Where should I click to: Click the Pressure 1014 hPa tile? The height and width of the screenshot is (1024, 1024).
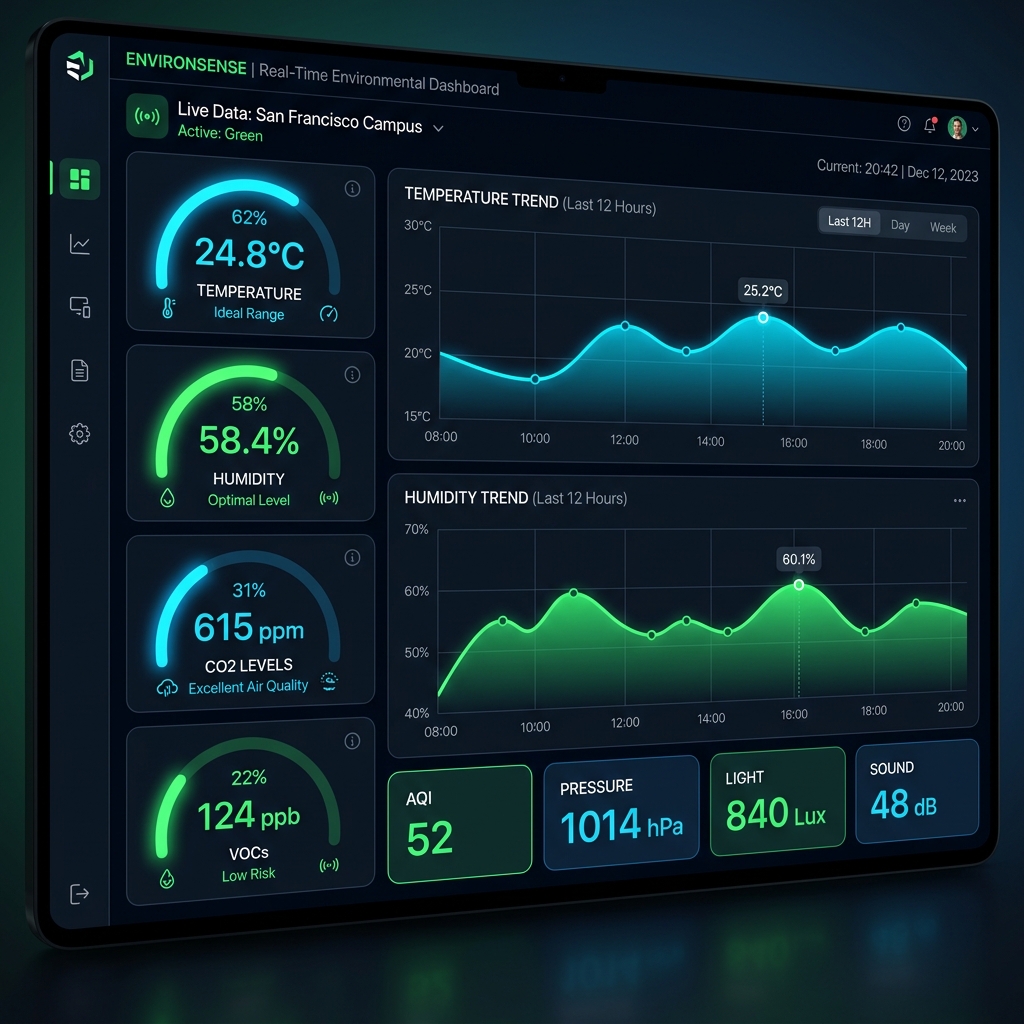(x=621, y=813)
